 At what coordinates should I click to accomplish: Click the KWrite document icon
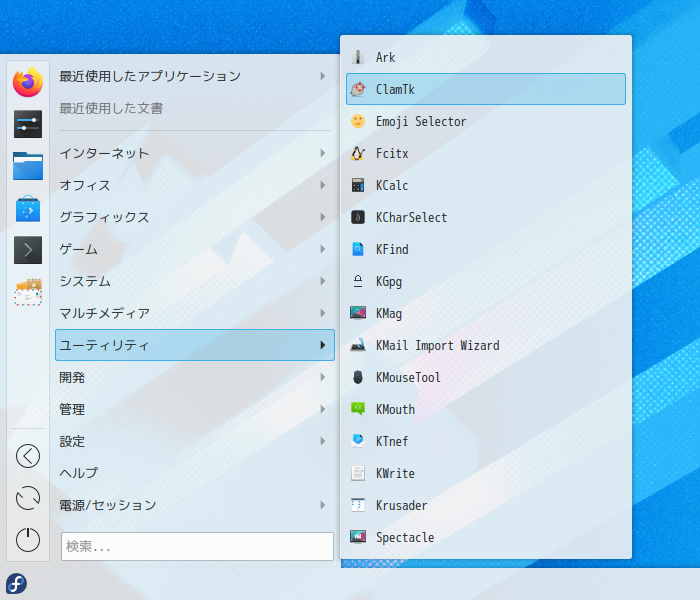tap(358, 473)
